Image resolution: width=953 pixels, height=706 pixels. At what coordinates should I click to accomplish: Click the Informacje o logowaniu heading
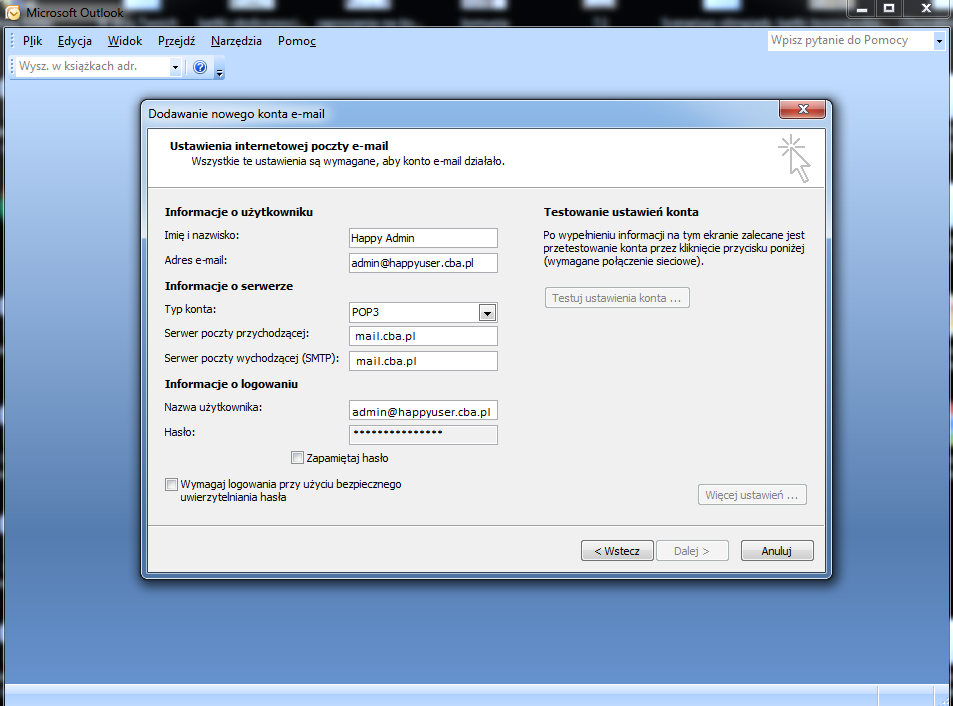pos(231,384)
